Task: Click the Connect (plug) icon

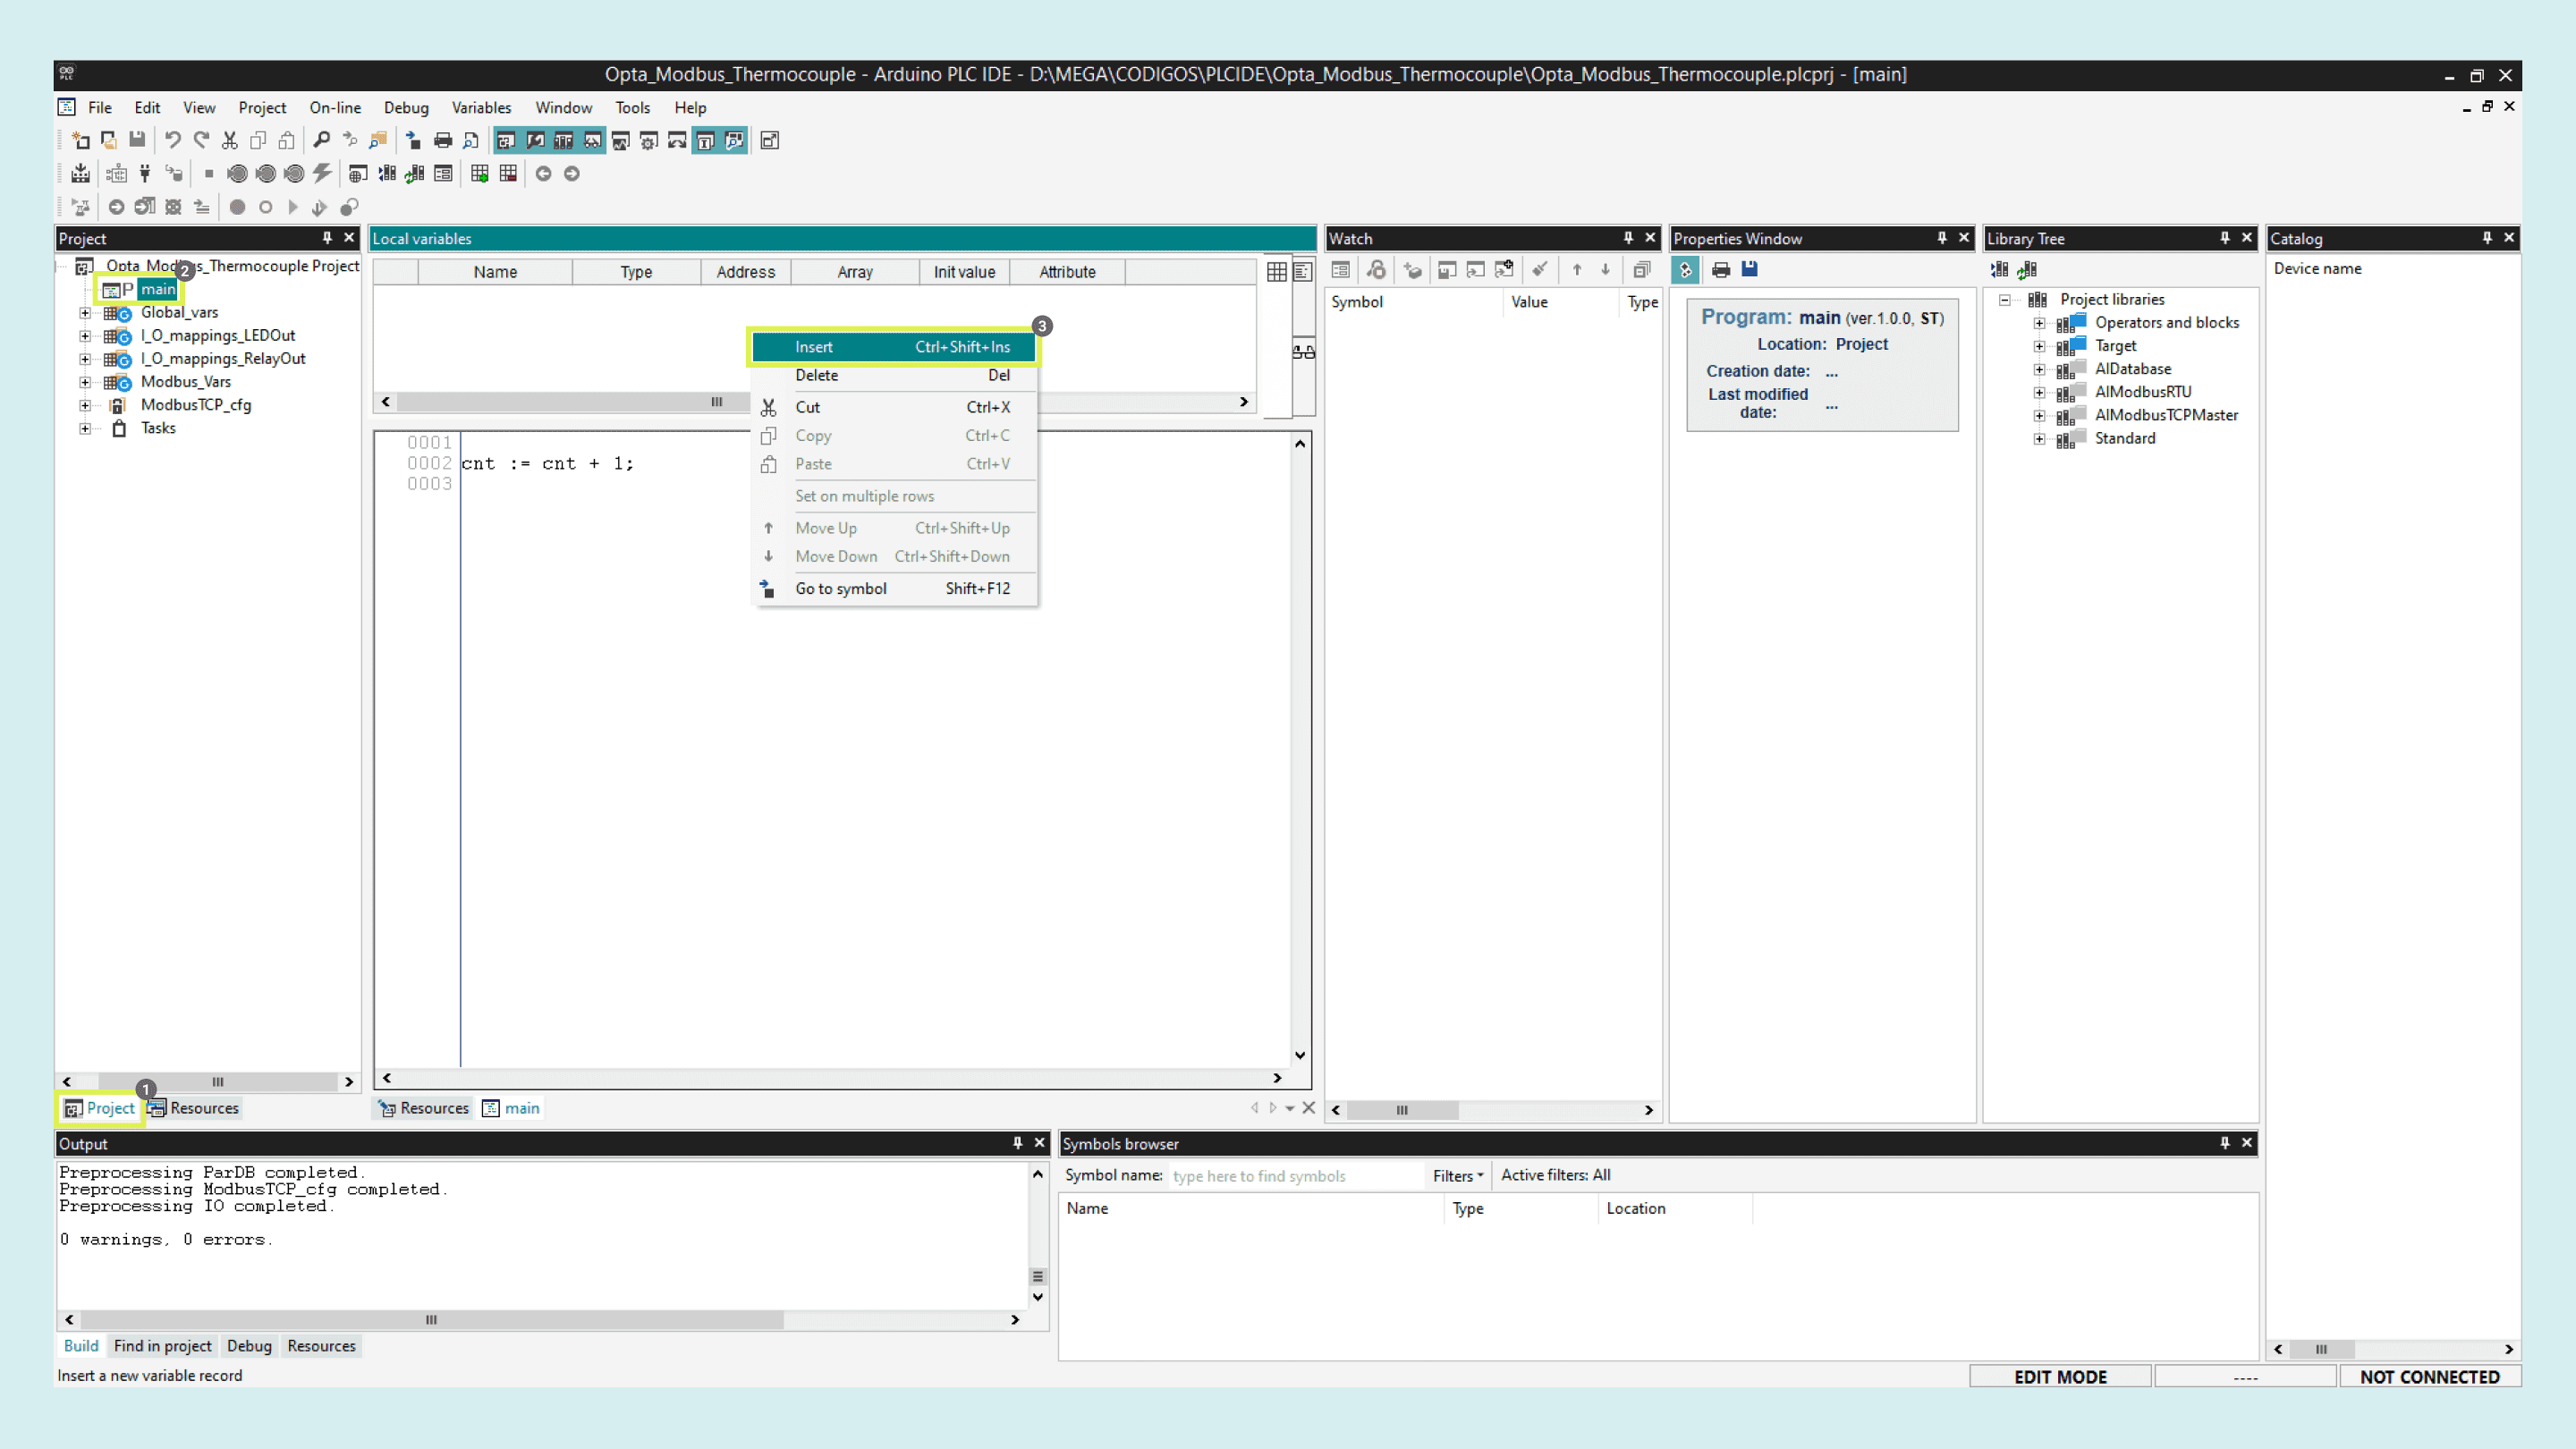Action: pyautogui.click(x=144, y=173)
